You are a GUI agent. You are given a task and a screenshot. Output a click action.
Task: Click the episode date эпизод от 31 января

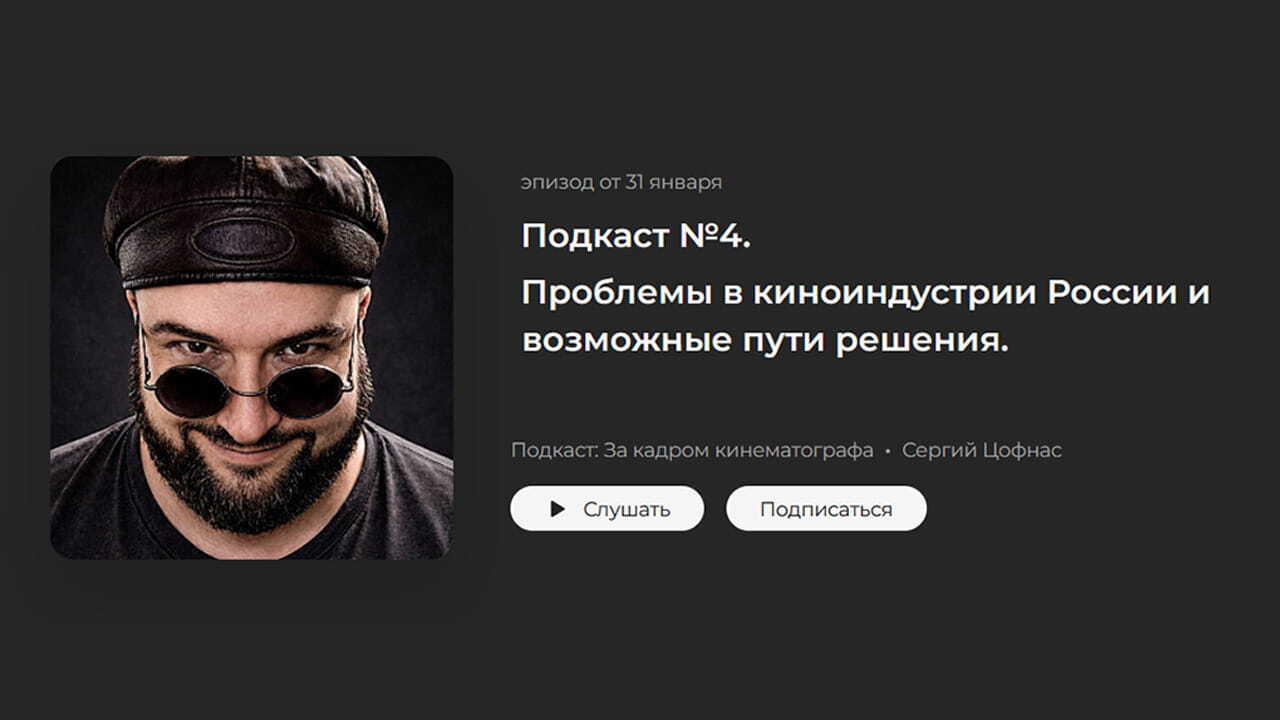click(x=621, y=182)
